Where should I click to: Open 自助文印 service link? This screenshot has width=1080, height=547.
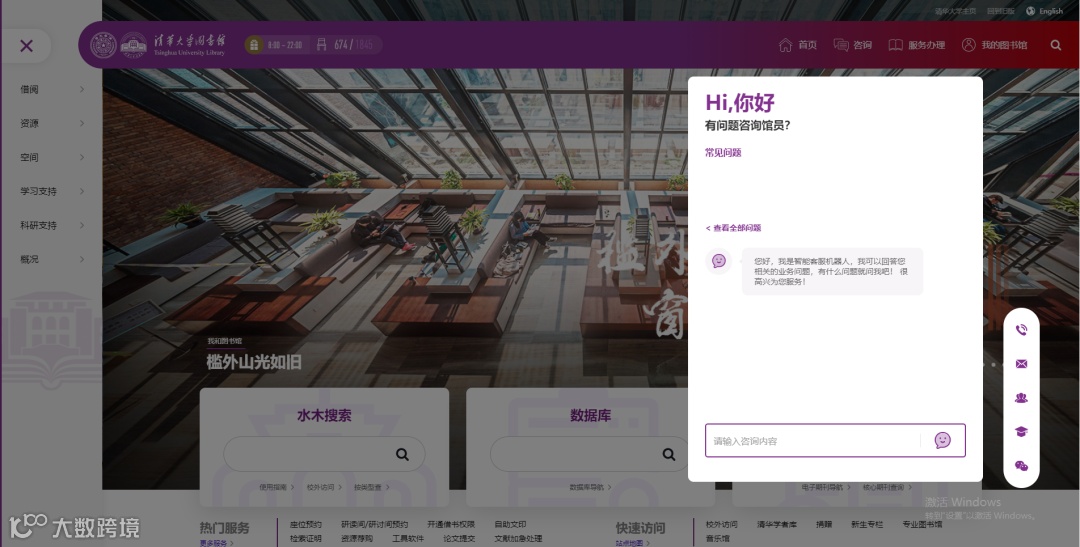pos(510,524)
